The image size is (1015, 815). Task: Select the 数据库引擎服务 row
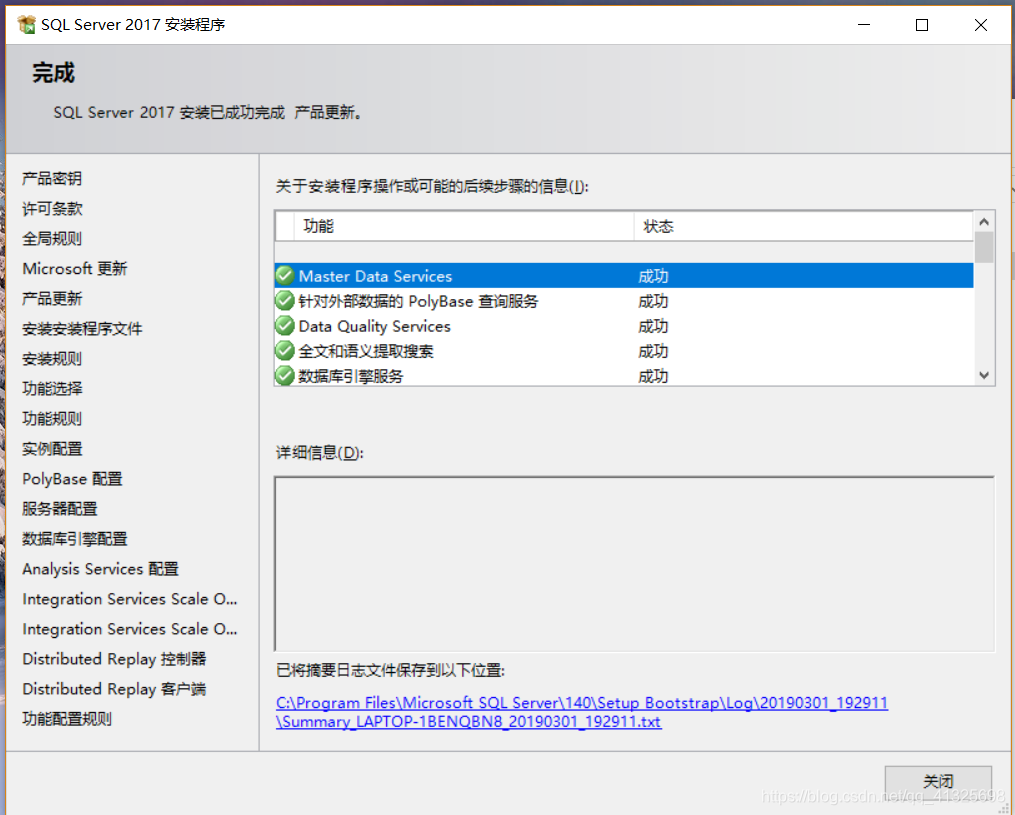tap(624, 375)
